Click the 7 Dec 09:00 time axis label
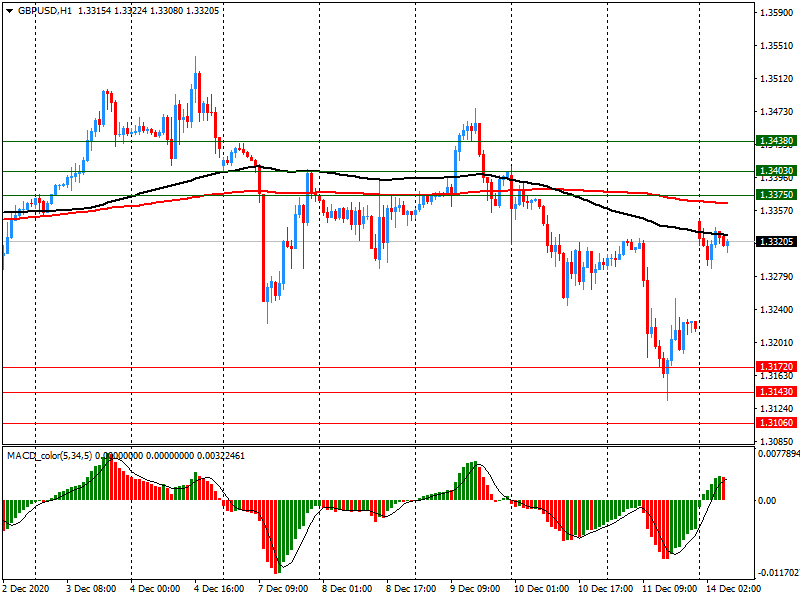 click(x=284, y=589)
